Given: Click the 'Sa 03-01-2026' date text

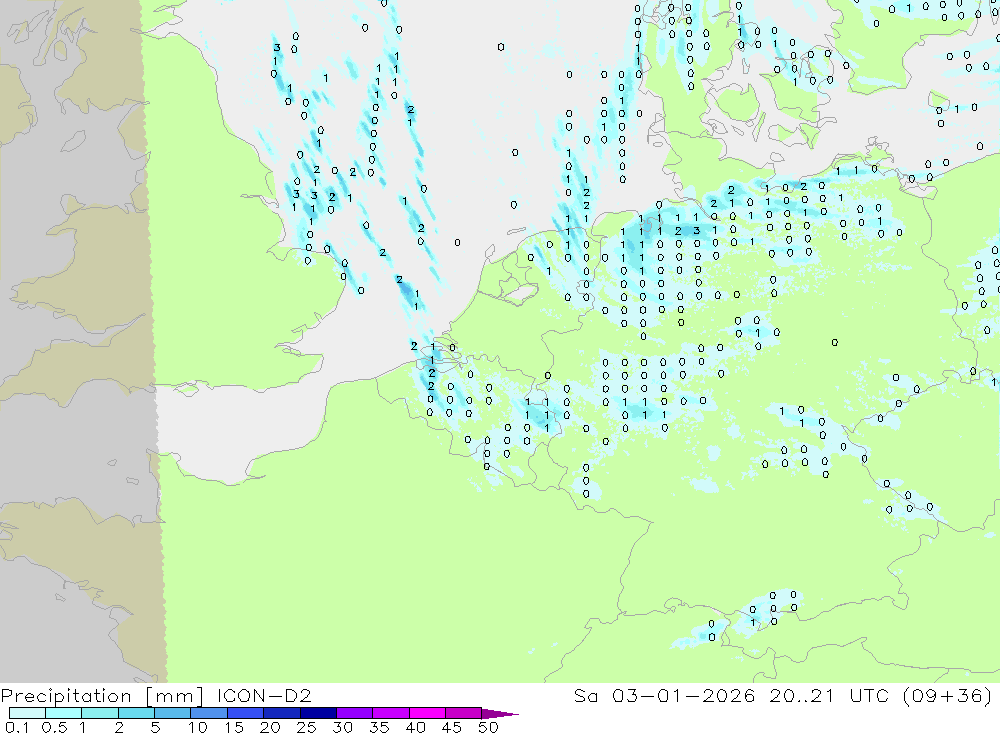Looking at the screenshot, I should [x=664, y=695].
